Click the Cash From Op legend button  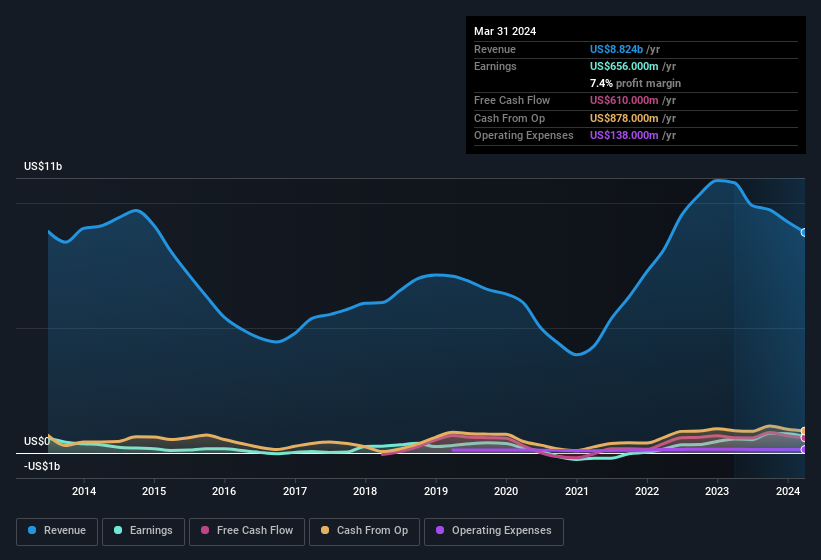pyautogui.click(x=362, y=531)
